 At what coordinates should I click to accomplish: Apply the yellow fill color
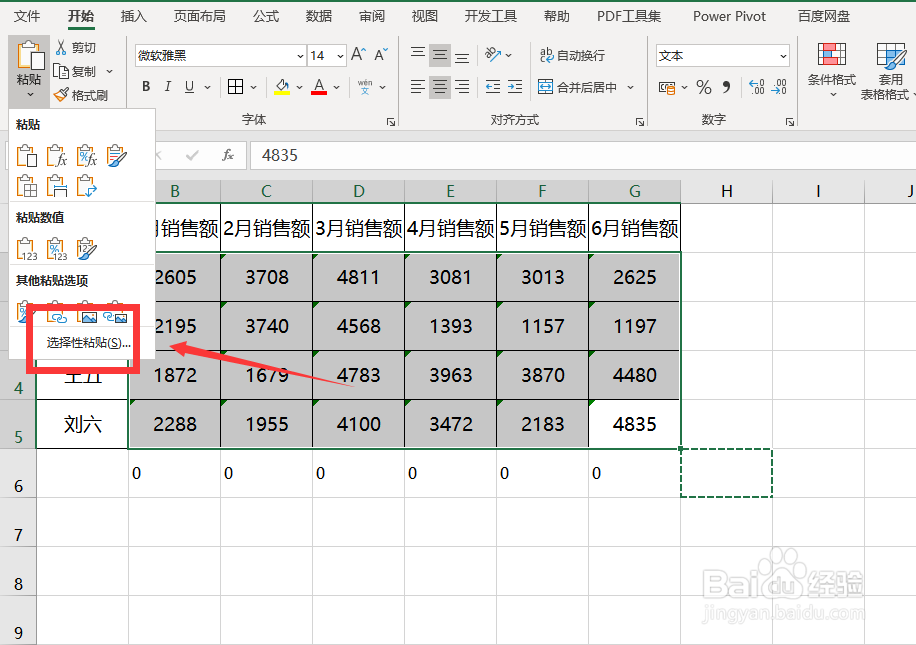click(x=282, y=87)
